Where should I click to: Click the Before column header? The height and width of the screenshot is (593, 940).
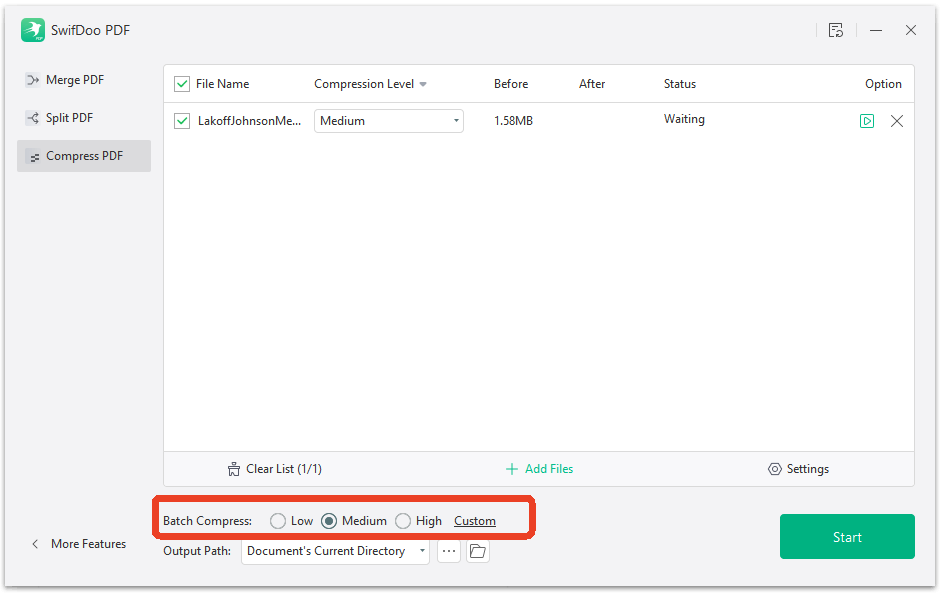511,84
